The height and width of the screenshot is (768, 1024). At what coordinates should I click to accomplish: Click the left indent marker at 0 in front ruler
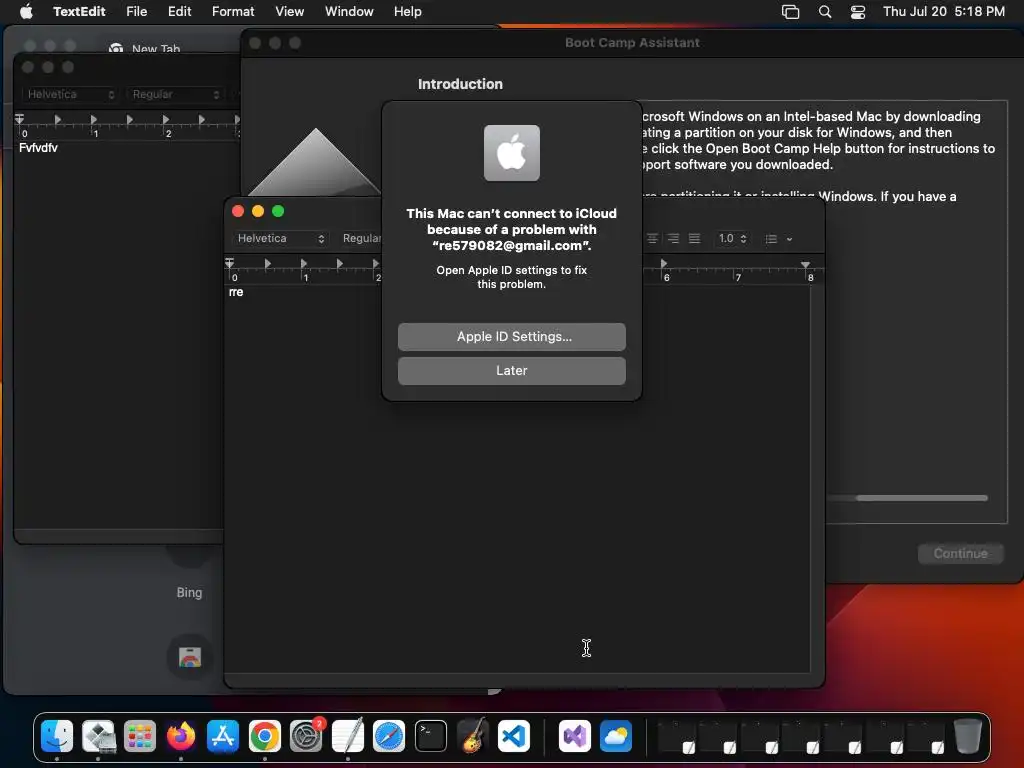point(229,263)
